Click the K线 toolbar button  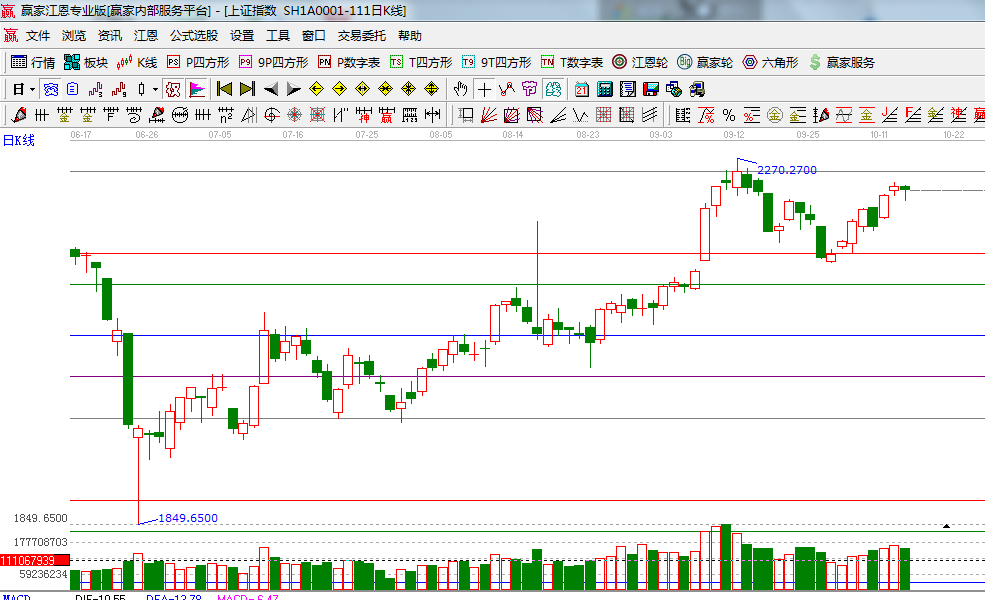point(137,62)
